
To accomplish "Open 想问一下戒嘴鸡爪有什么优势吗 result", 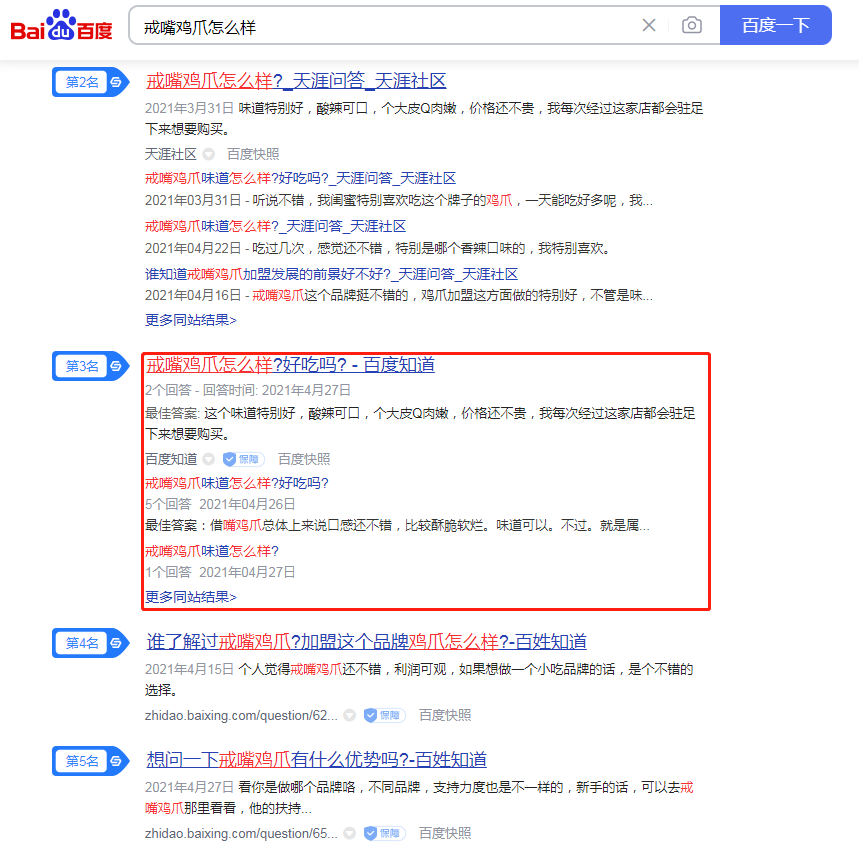I will coord(316,760).
